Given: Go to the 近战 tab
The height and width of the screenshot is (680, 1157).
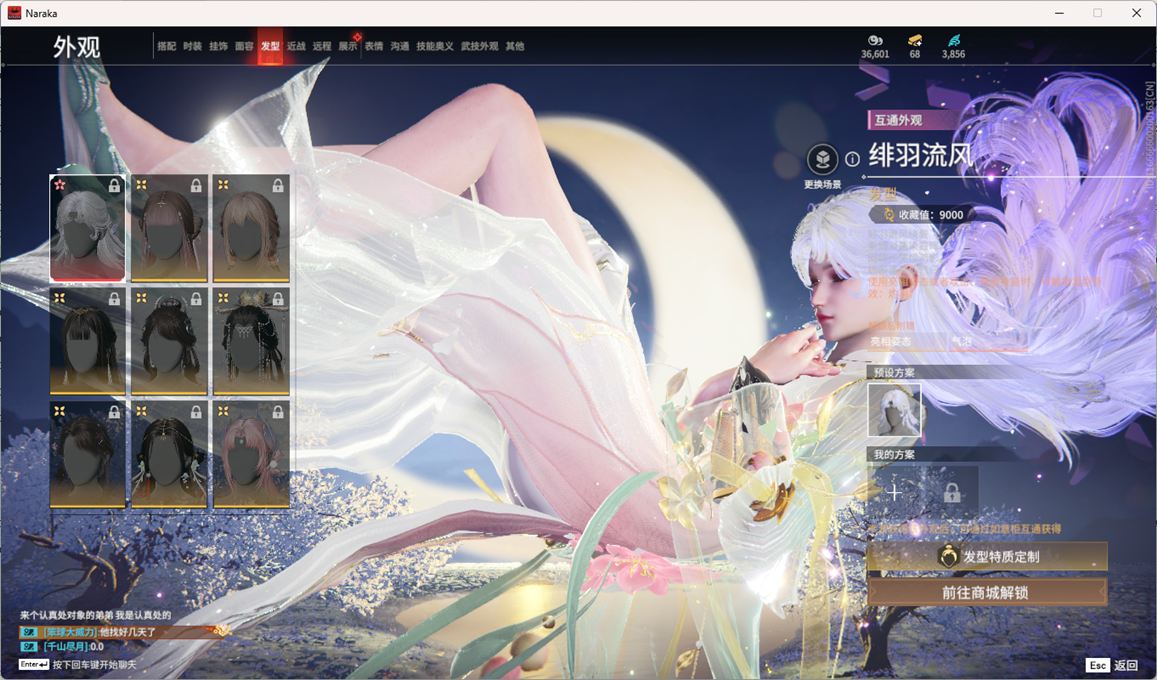Looking at the screenshot, I should pos(296,46).
